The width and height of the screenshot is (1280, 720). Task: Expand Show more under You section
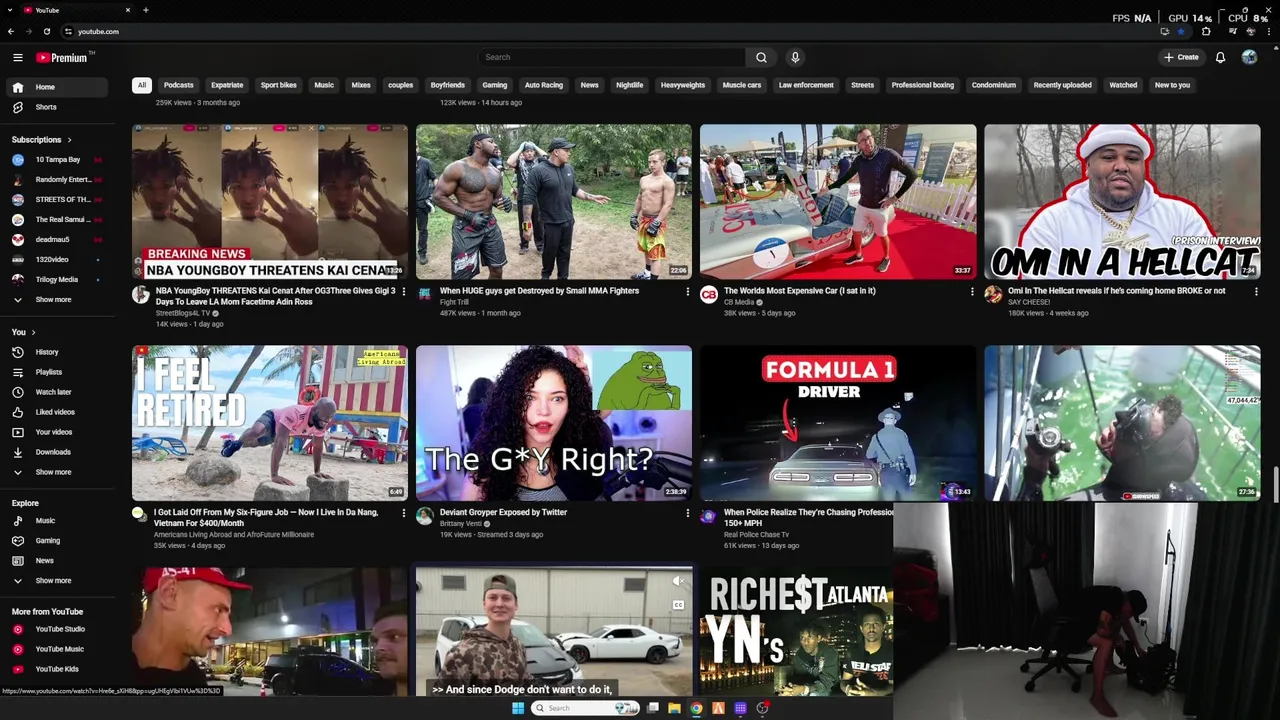pos(59,472)
